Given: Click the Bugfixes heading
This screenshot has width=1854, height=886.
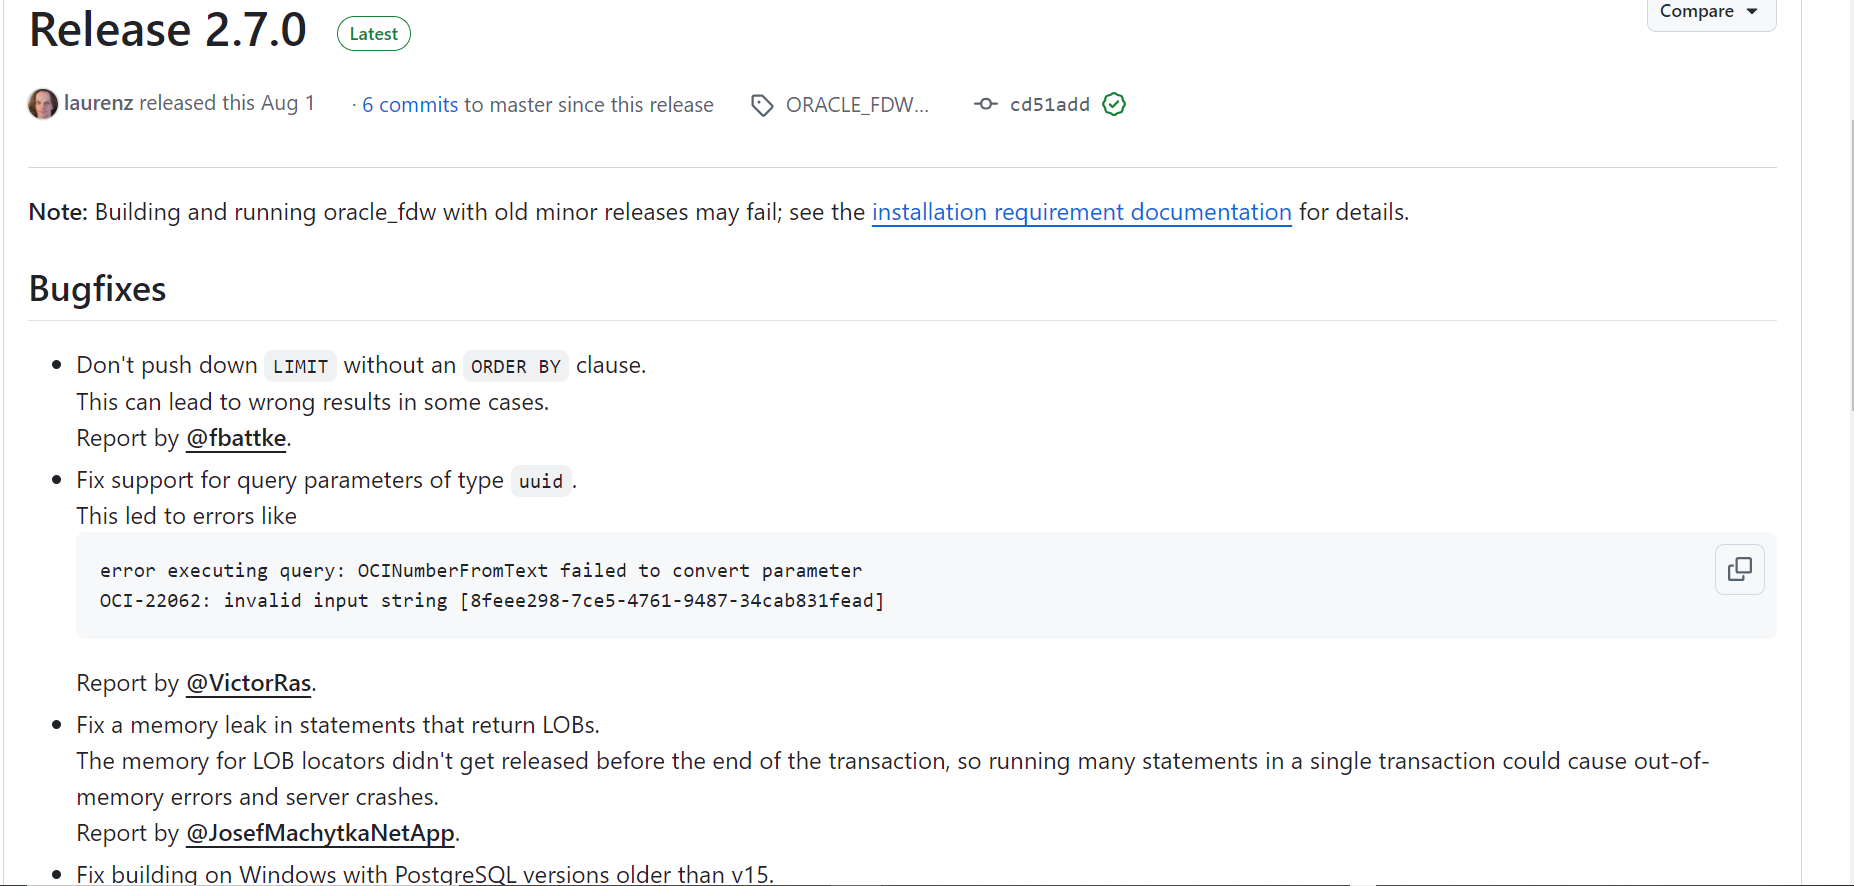Looking at the screenshot, I should 97,289.
